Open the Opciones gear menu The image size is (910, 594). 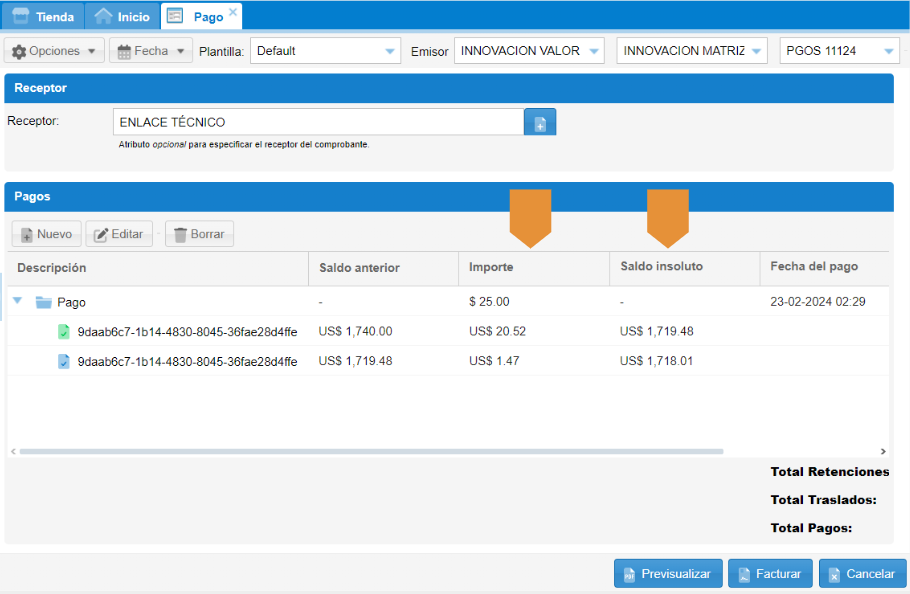coord(55,51)
